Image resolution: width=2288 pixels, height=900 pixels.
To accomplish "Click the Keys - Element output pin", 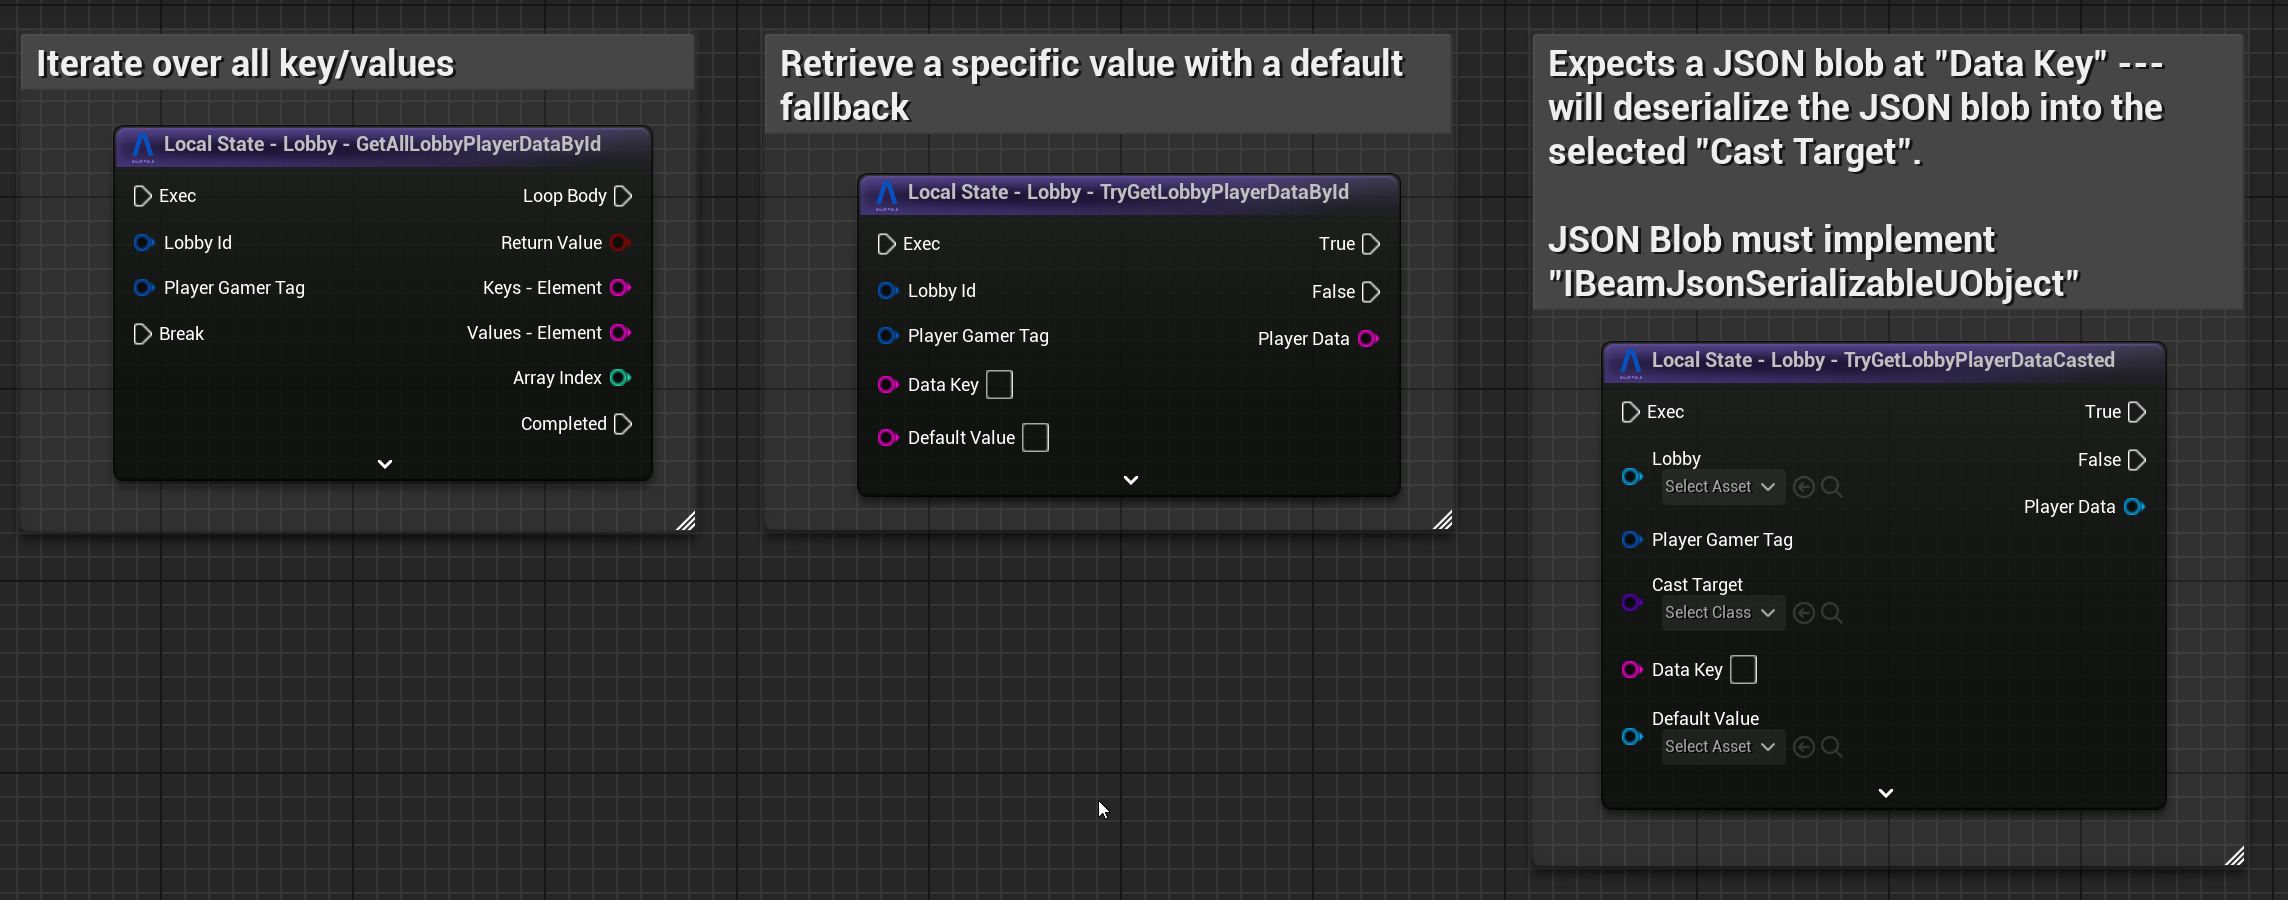I will (620, 288).
